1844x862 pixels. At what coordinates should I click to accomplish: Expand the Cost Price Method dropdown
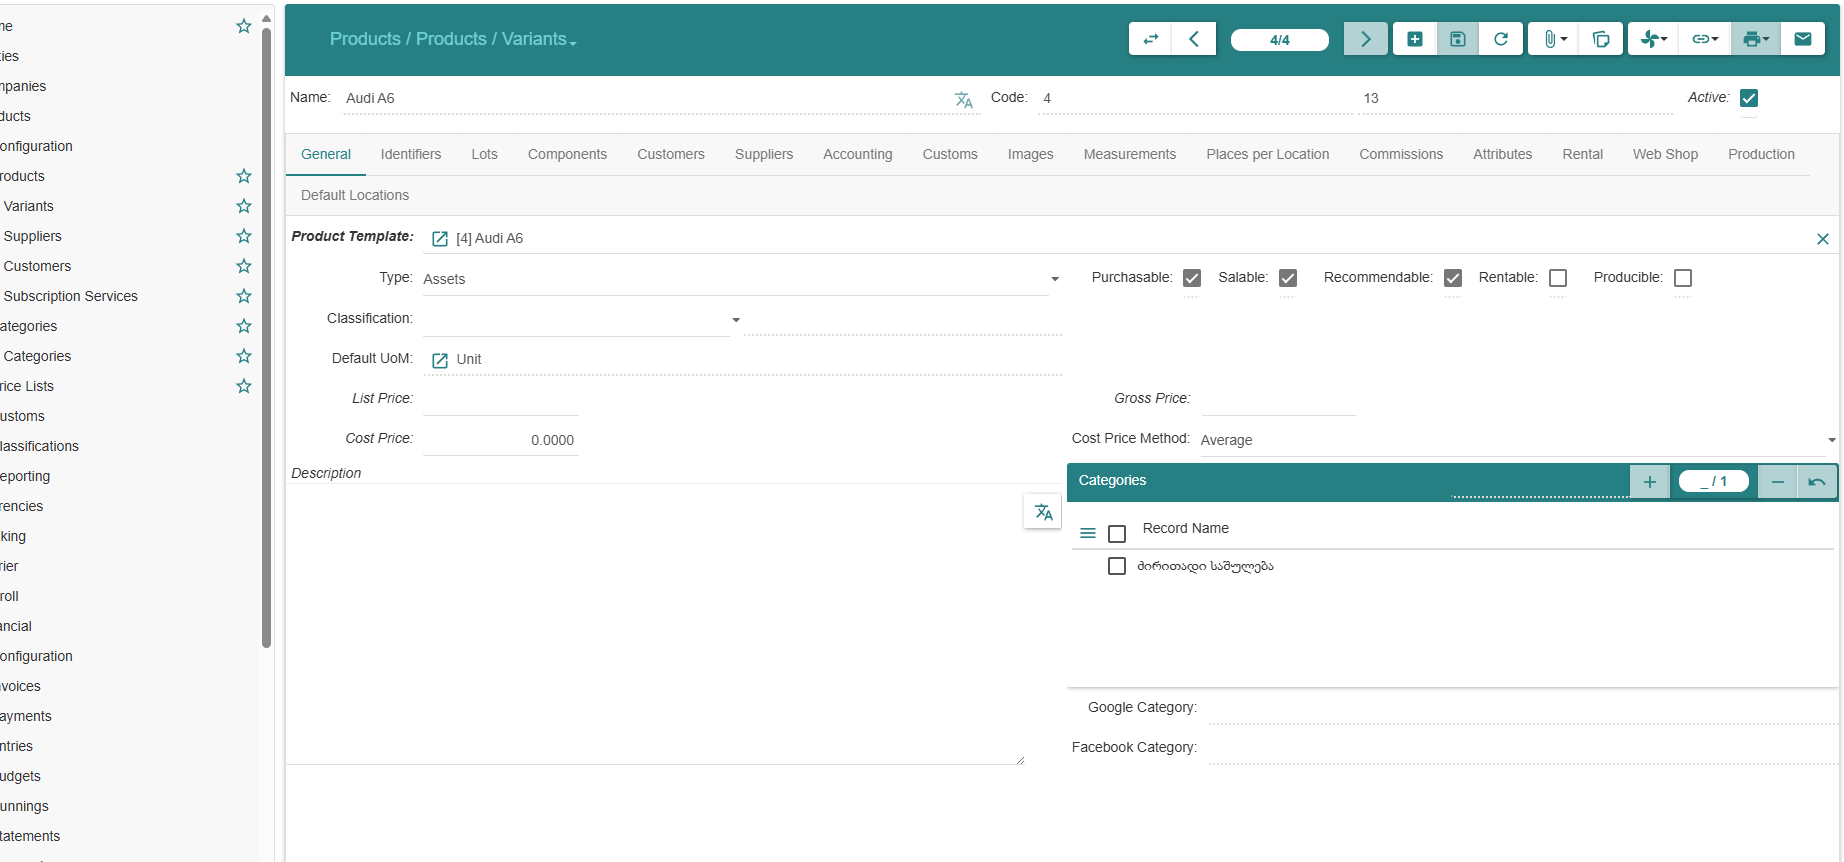(1517, 440)
